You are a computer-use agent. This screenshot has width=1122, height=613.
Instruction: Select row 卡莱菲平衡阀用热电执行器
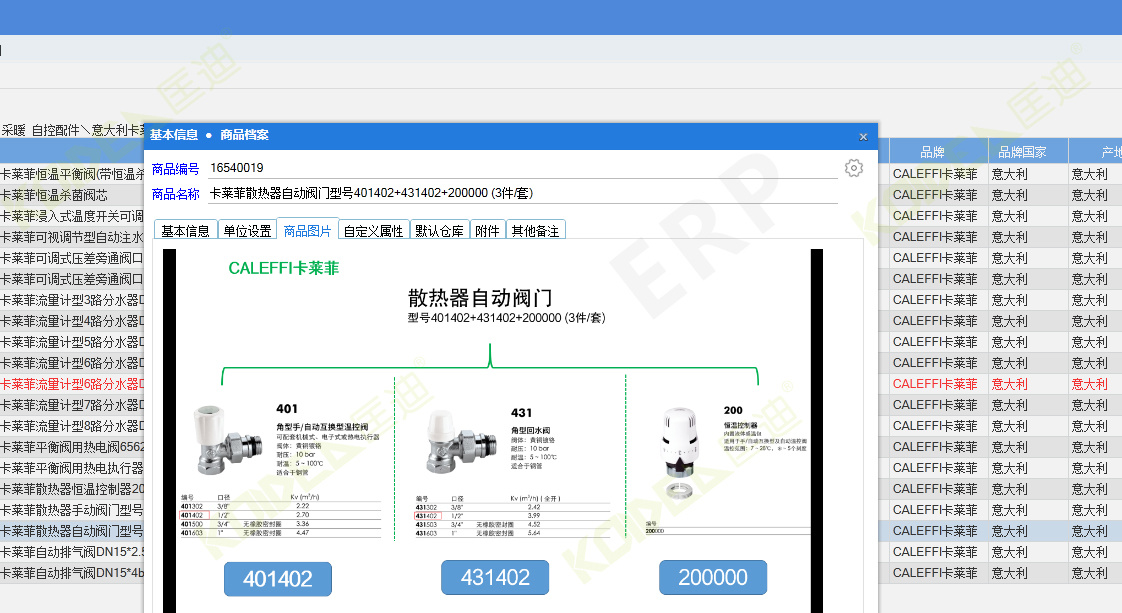point(72,468)
